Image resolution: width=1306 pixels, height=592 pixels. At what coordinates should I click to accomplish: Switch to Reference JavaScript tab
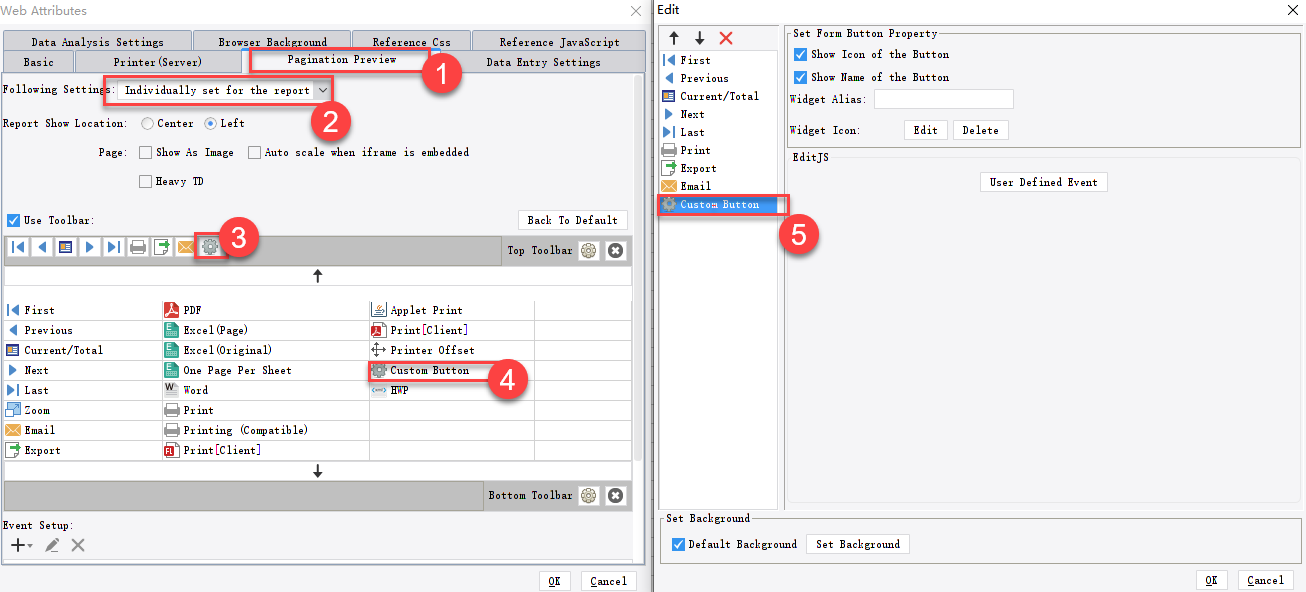559,42
